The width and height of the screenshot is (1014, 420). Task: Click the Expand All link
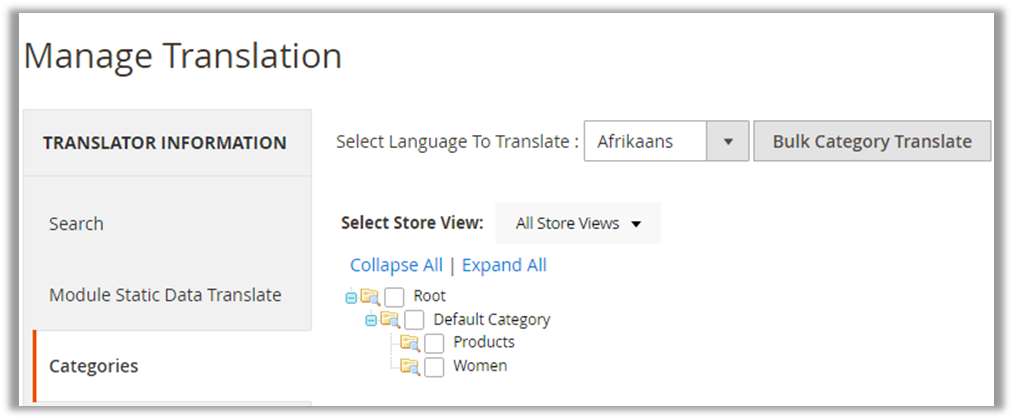pyautogui.click(x=504, y=265)
